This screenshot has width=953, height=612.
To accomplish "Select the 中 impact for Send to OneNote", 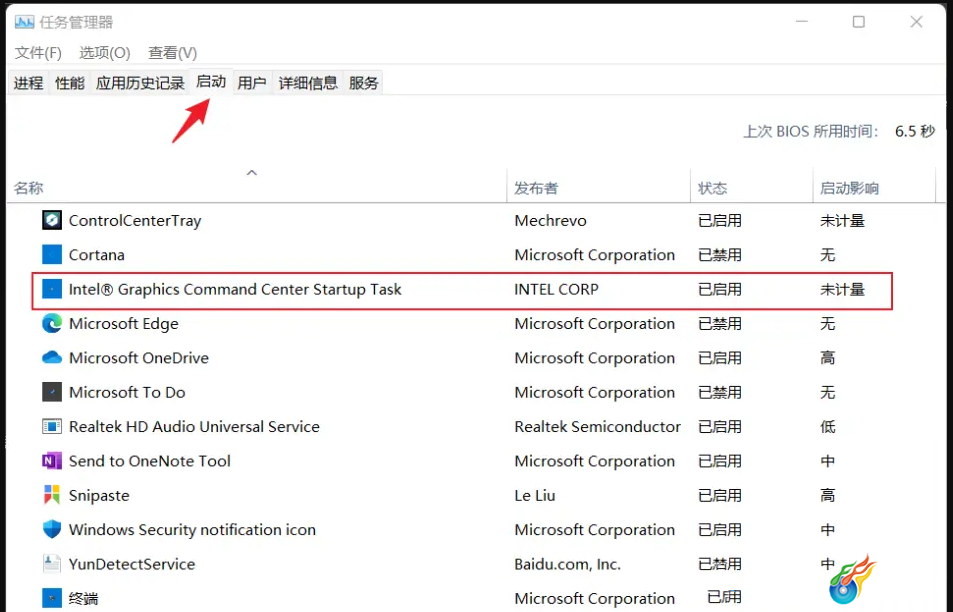I will coord(828,461).
